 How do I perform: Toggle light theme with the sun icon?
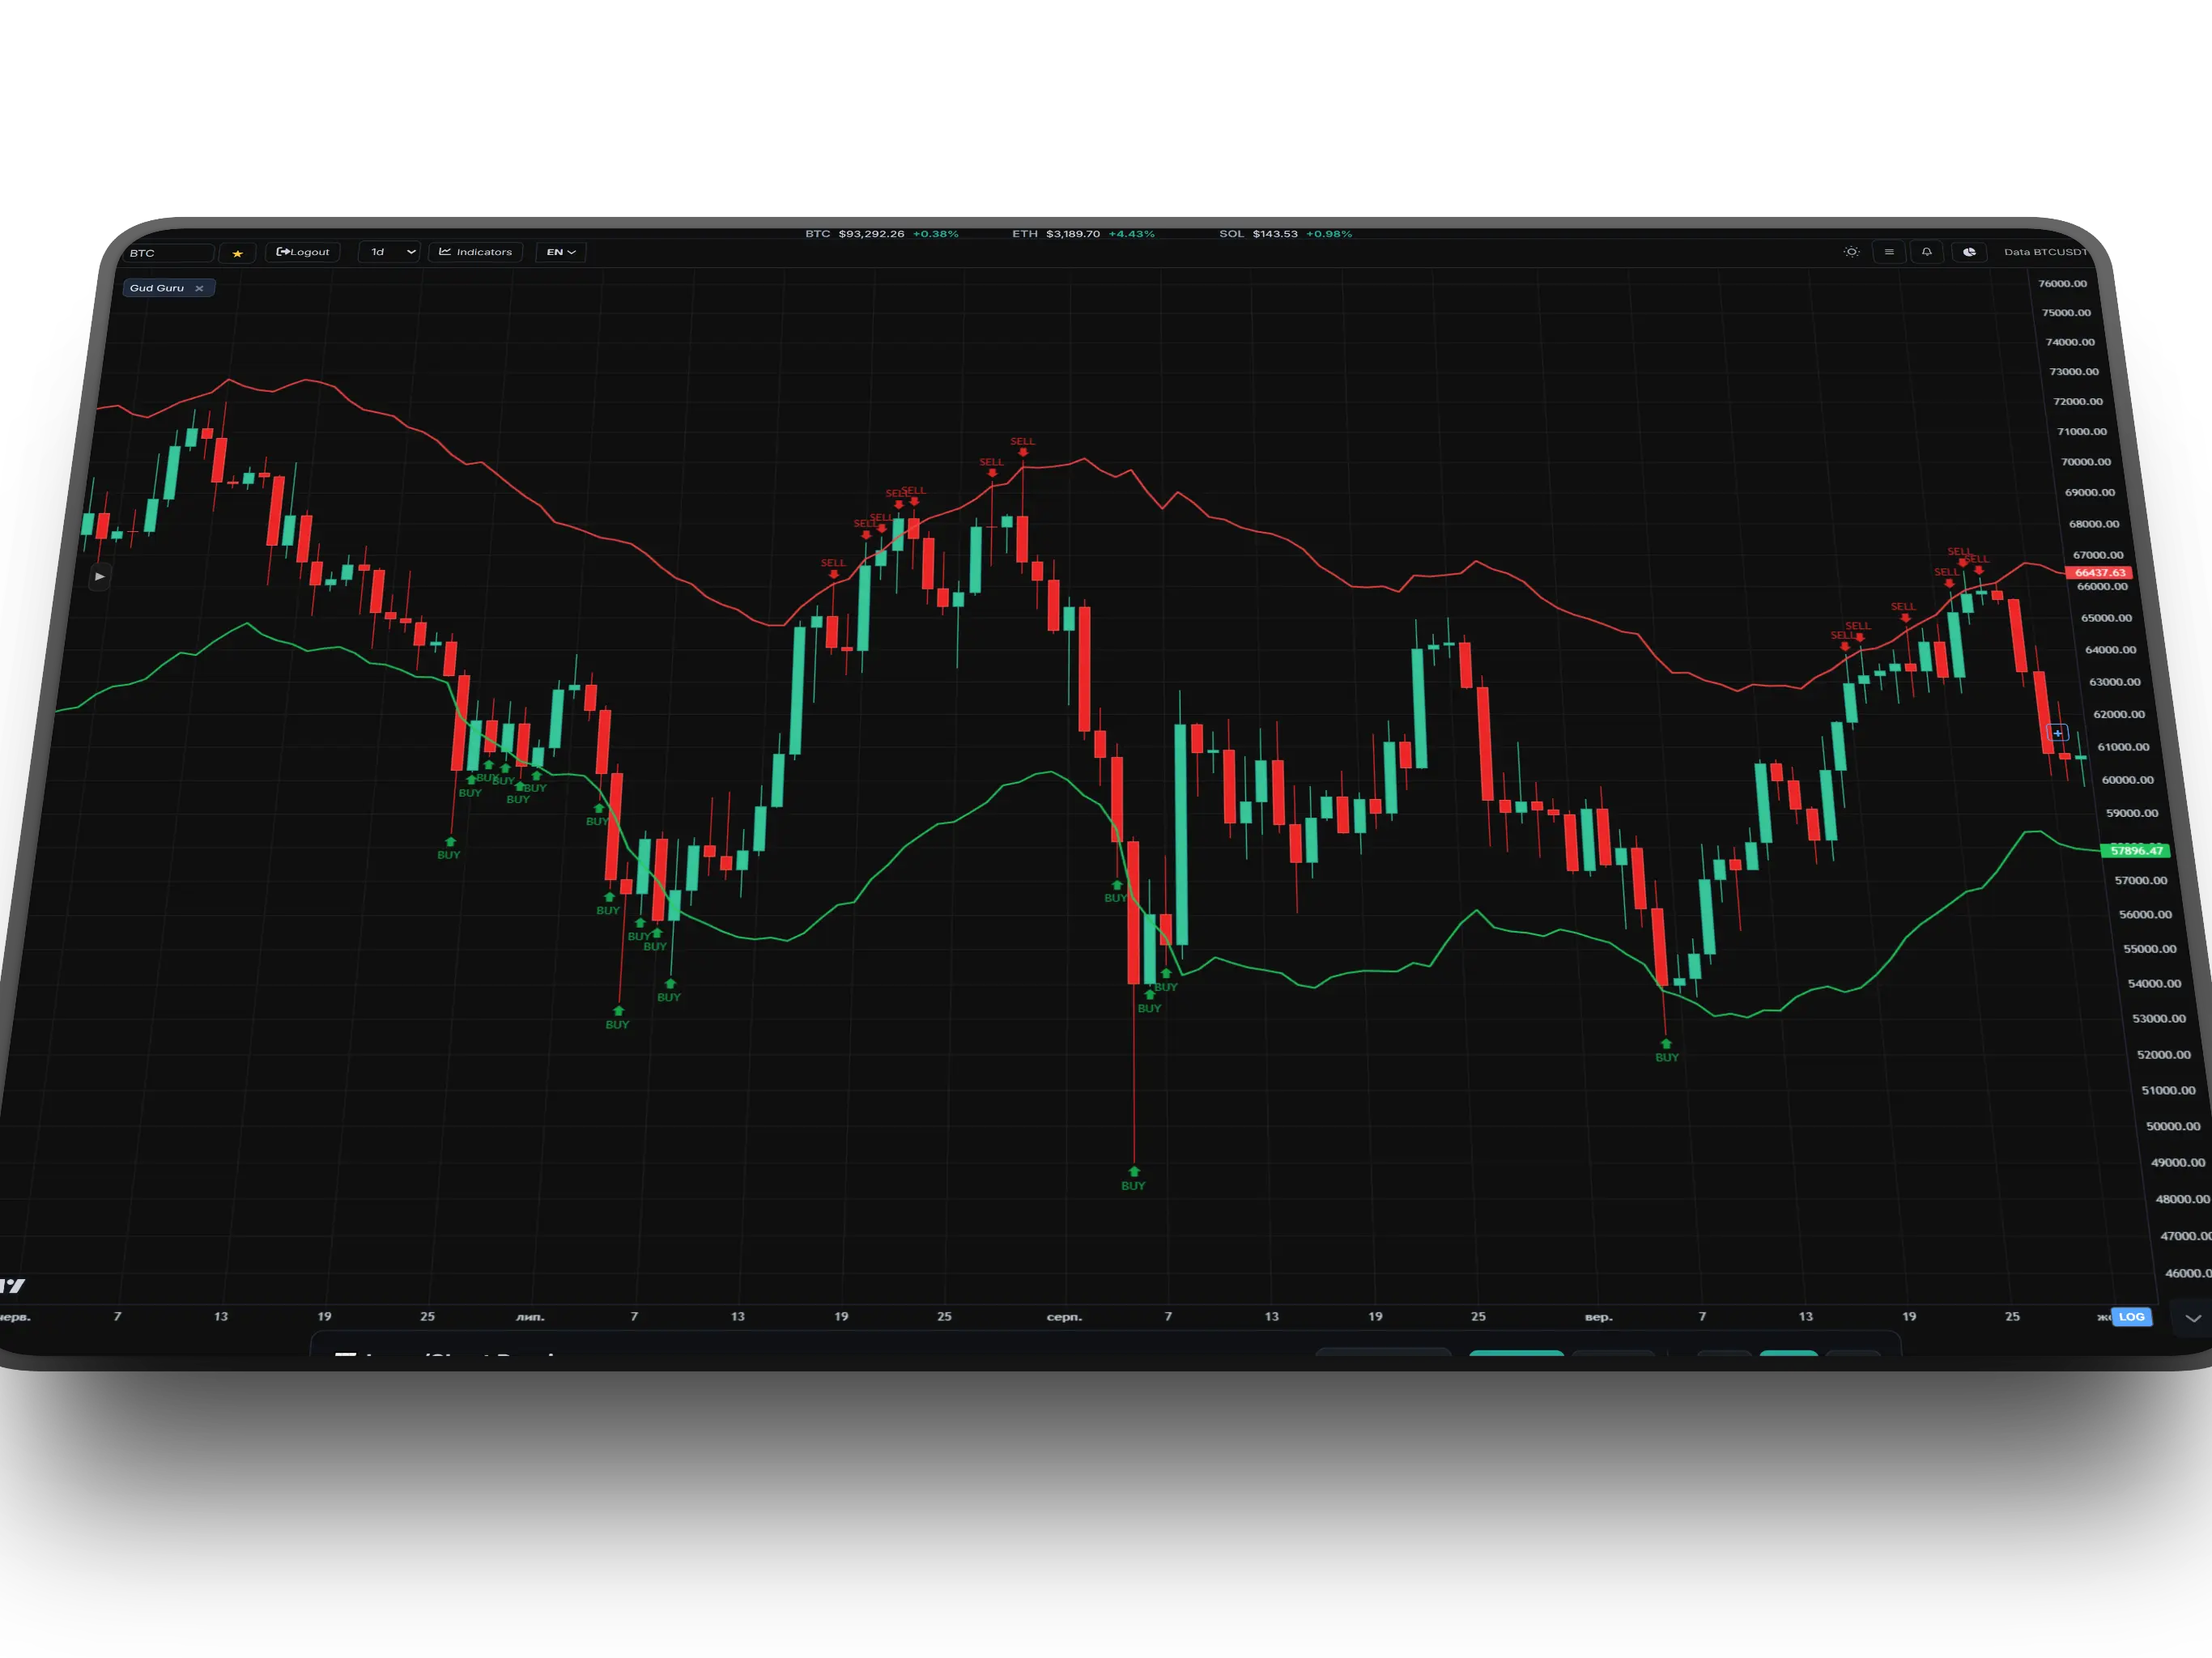(1851, 252)
